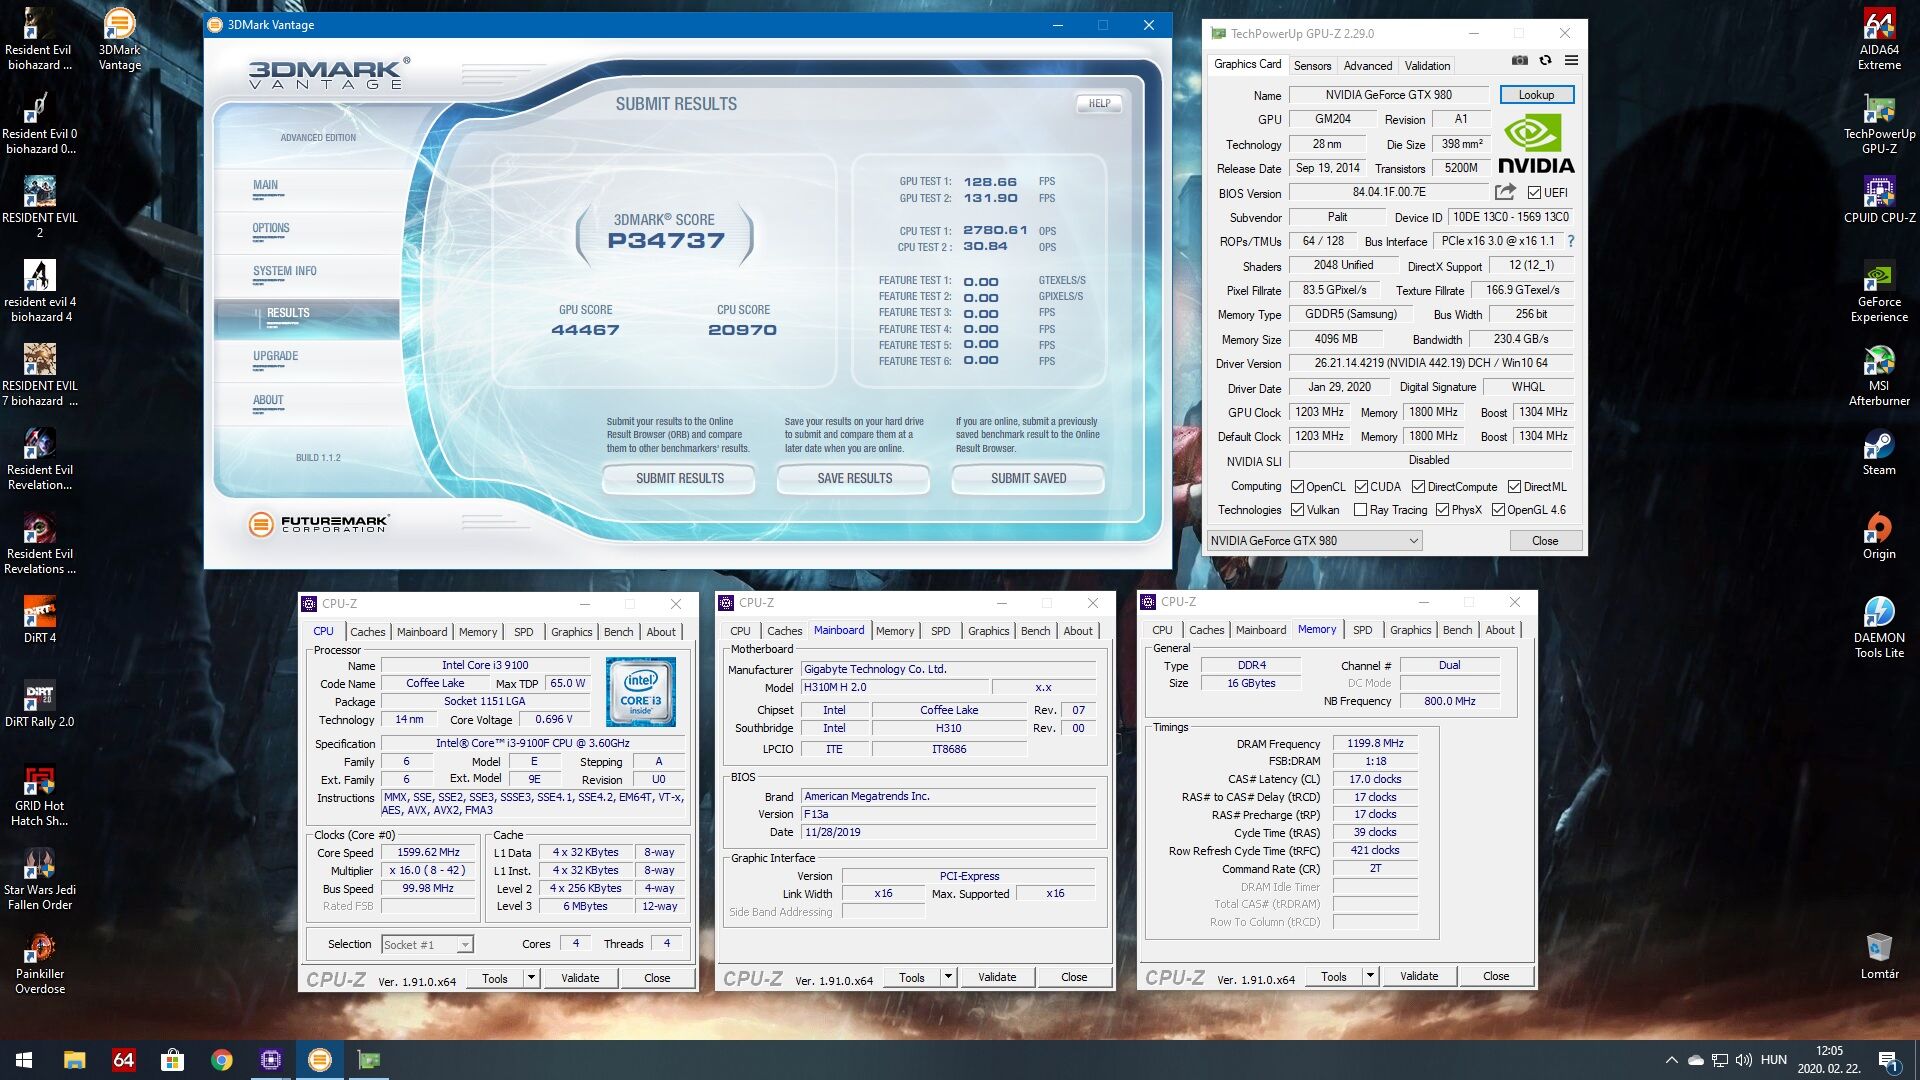The height and width of the screenshot is (1080, 1920).
Task: Open the taskbar clock and date
Action: point(1829,1060)
